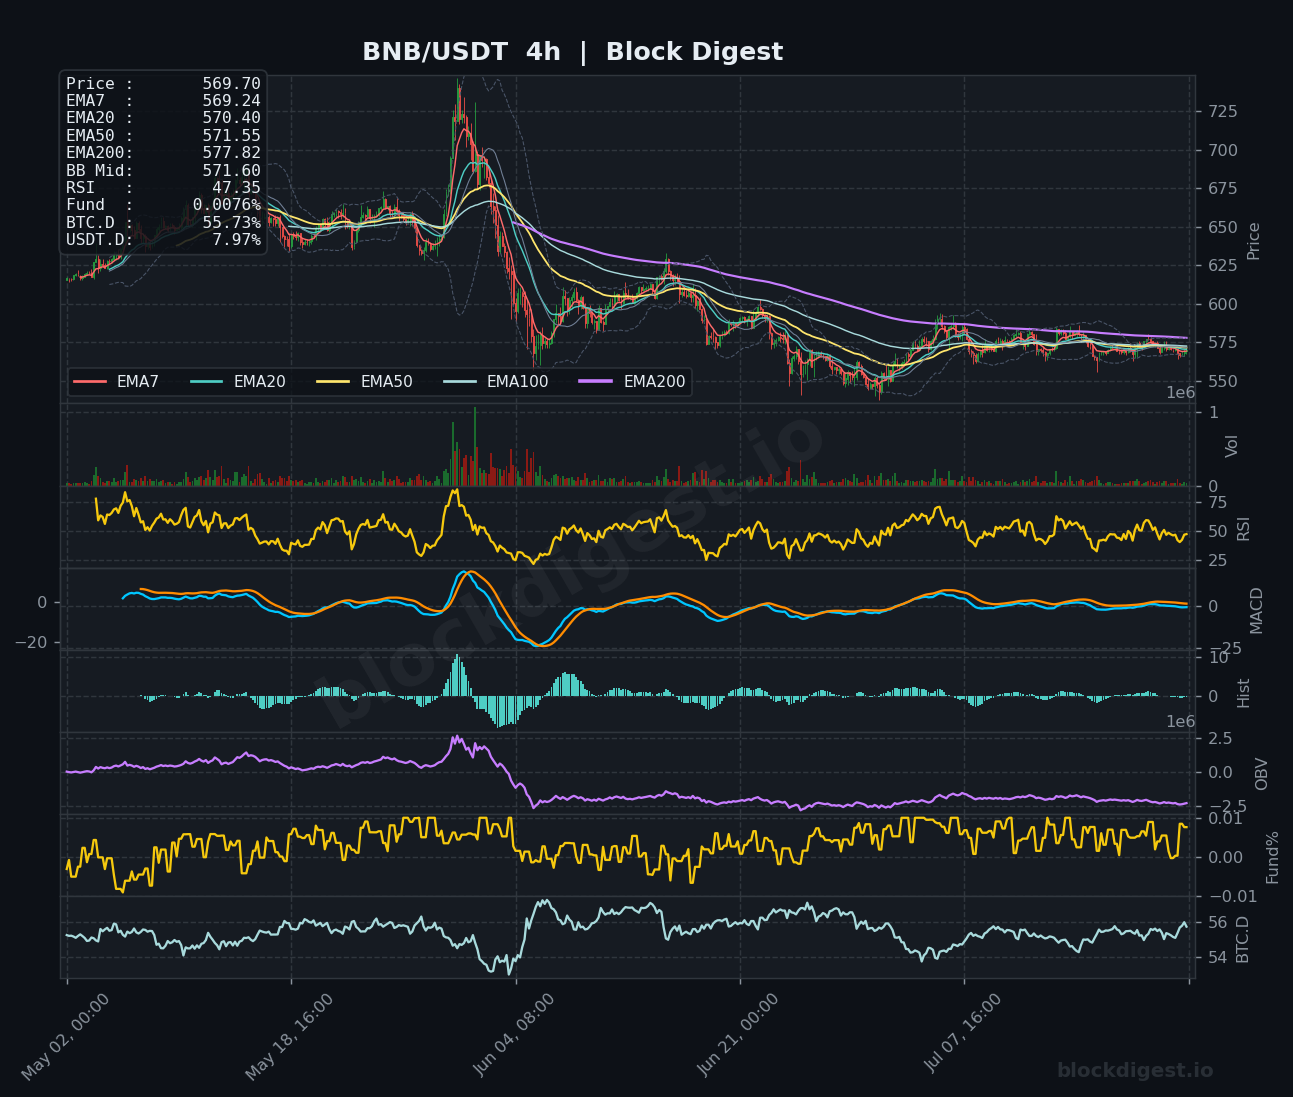Image resolution: width=1293 pixels, height=1097 pixels.
Task: Click the purple EMA200 legend swatch
Action: click(597, 382)
